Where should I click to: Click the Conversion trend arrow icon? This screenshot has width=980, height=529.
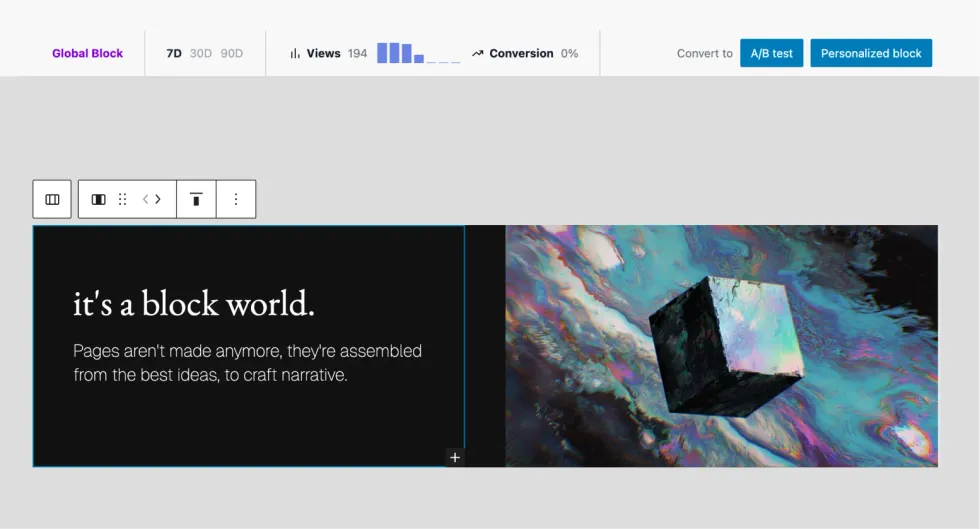[477, 54]
